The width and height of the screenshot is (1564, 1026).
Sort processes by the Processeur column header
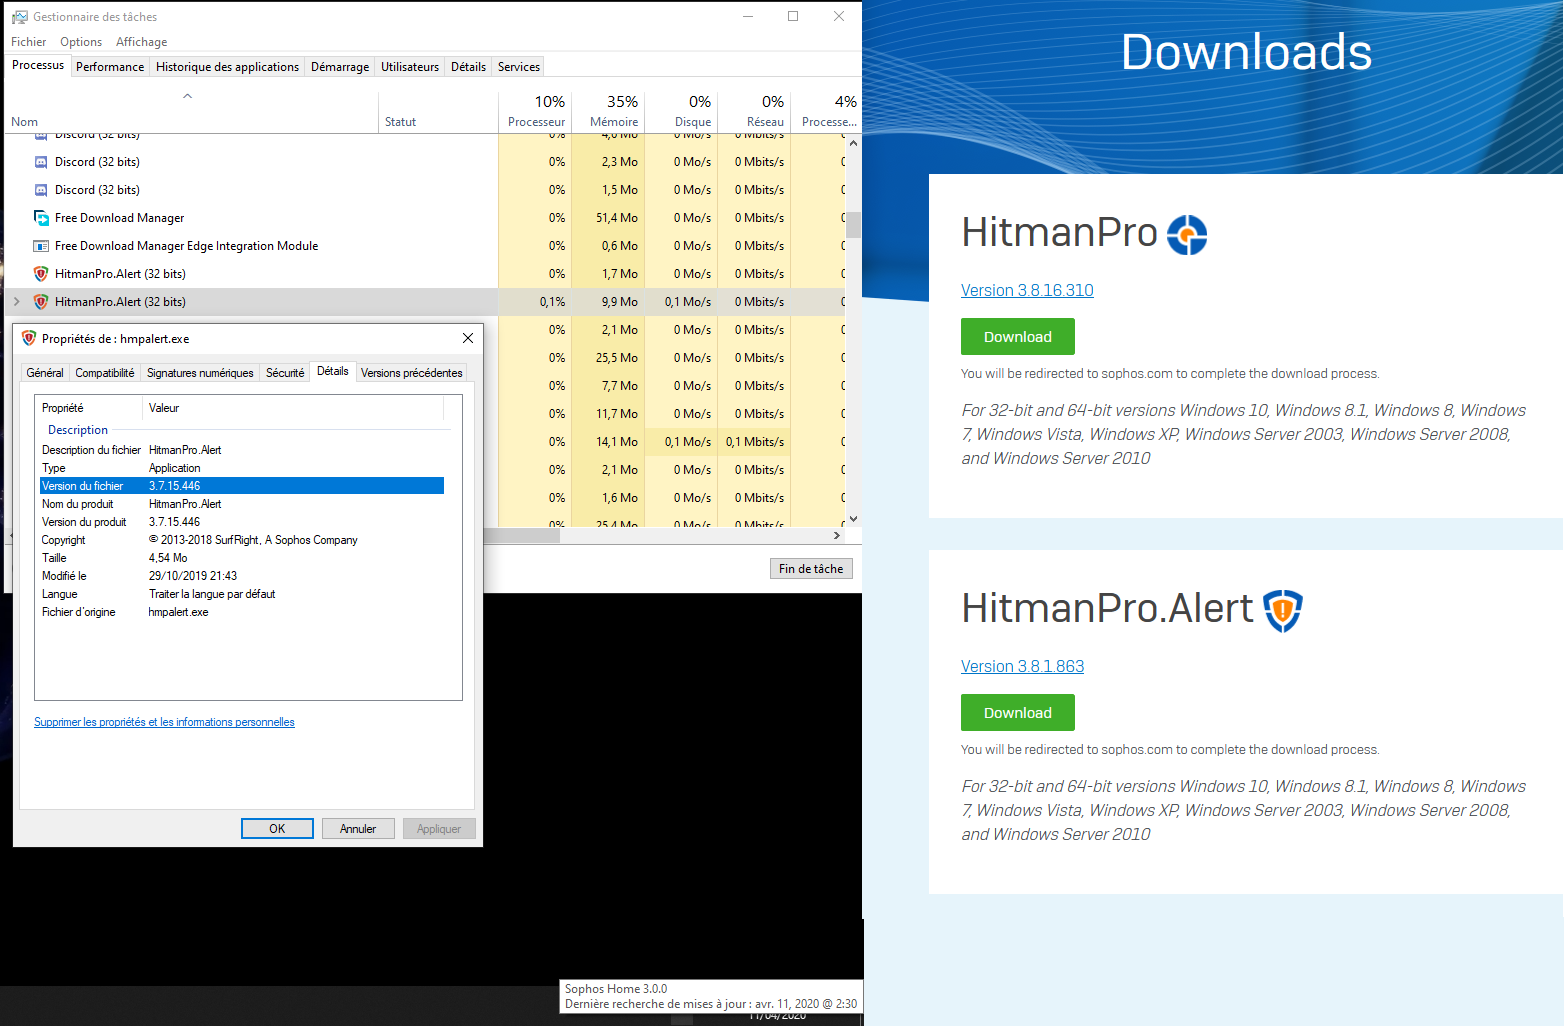(x=535, y=112)
